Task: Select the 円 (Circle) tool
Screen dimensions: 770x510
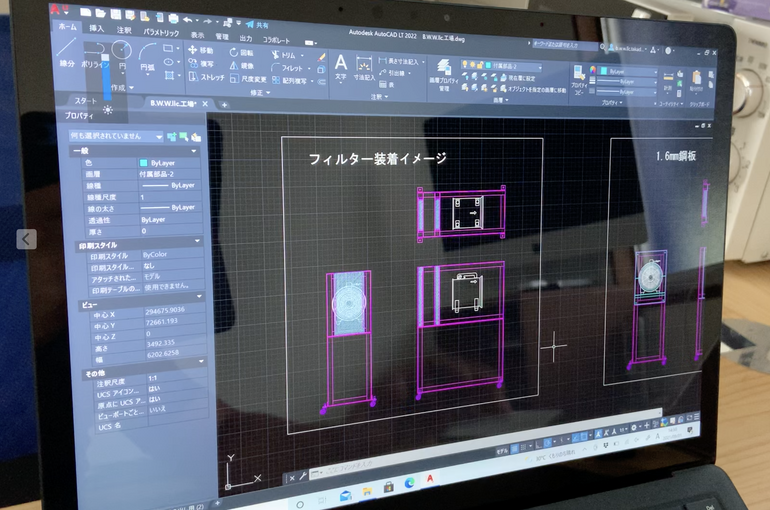Action: [x=122, y=55]
